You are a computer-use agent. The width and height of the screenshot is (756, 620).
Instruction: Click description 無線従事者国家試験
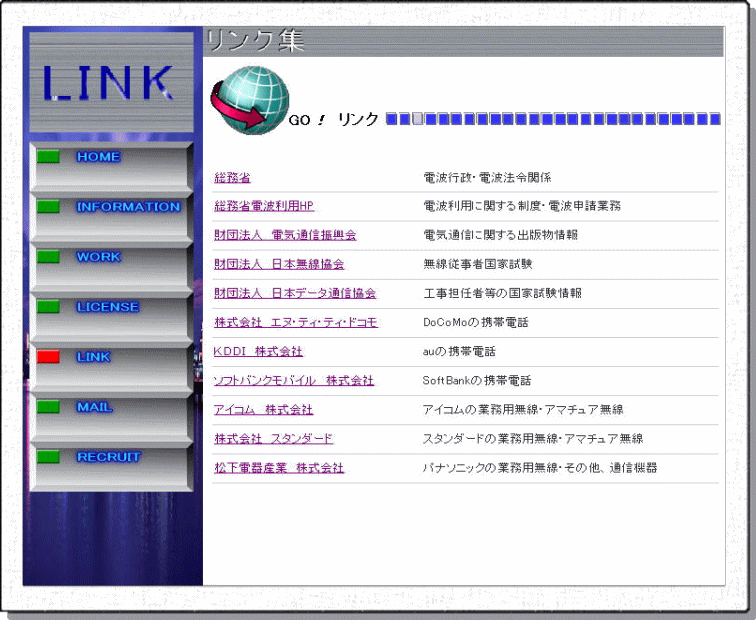pos(478,264)
